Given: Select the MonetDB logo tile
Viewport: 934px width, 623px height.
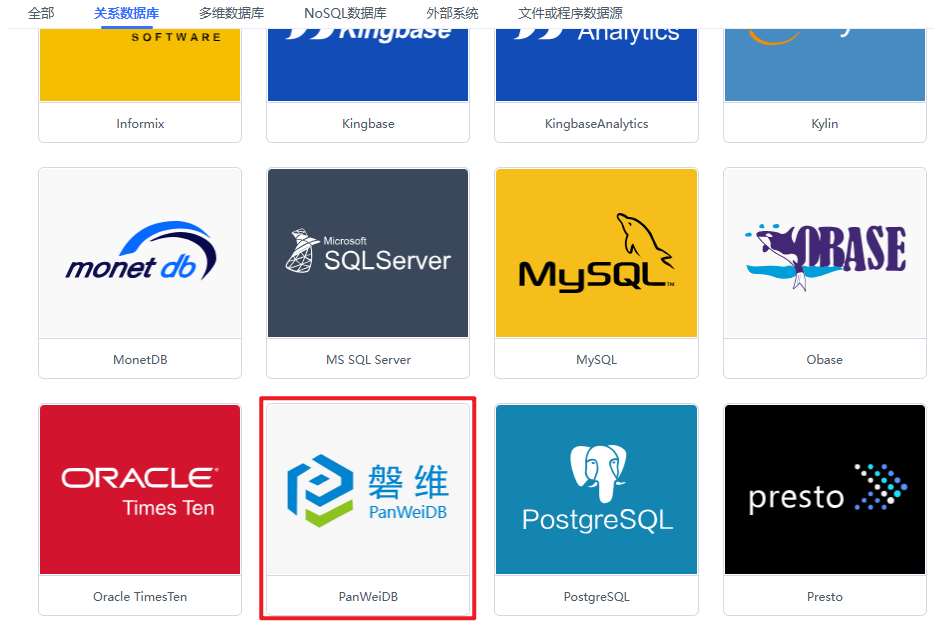Looking at the screenshot, I should [x=140, y=253].
